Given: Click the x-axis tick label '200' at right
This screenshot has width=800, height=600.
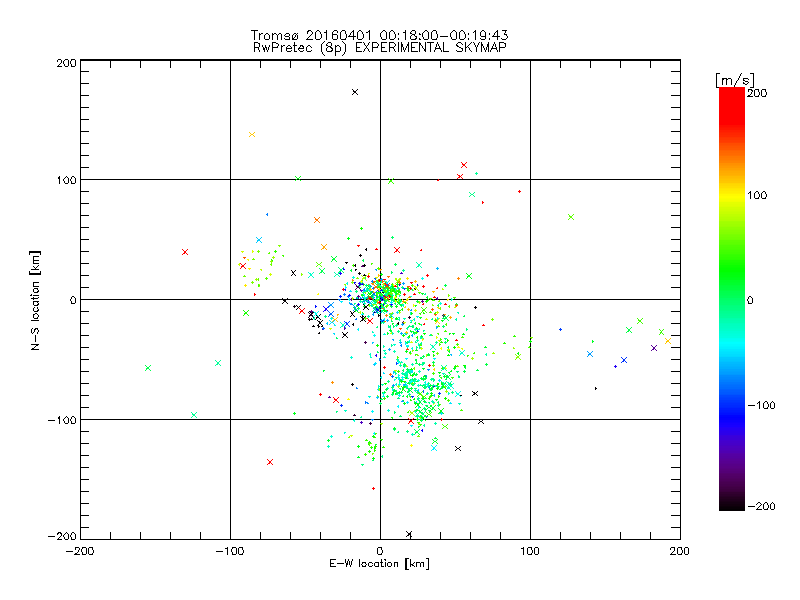Looking at the screenshot, I should coord(680,551).
